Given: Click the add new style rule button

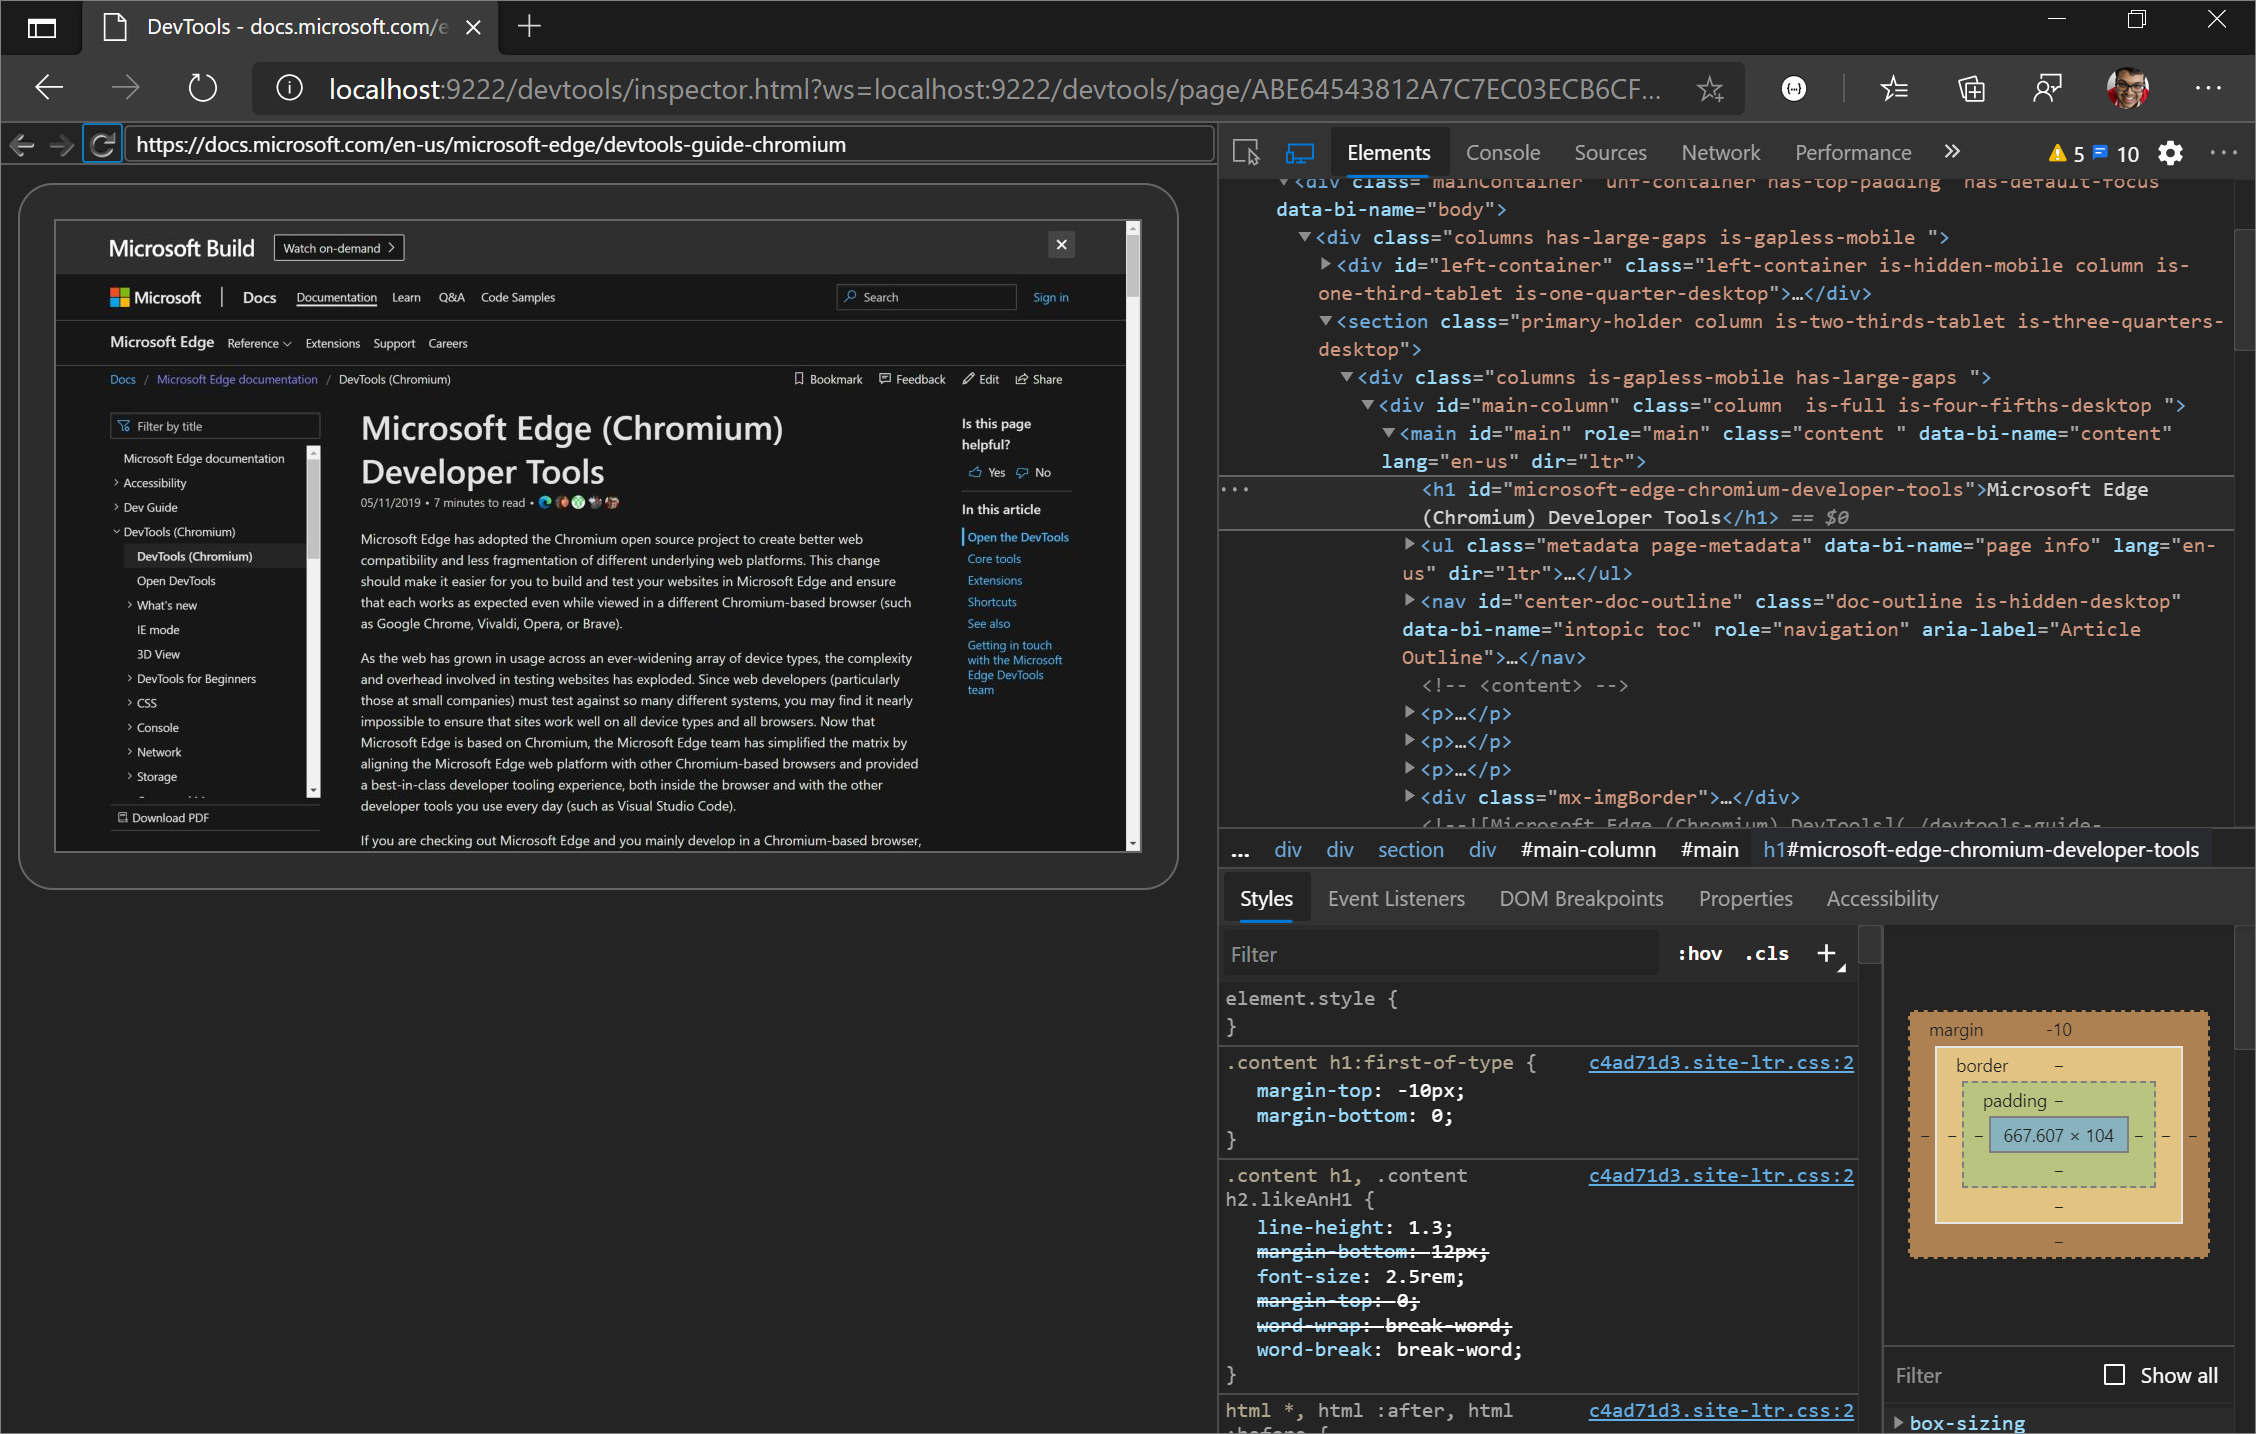Looking at the screenshot, I should coord(1827,954).
